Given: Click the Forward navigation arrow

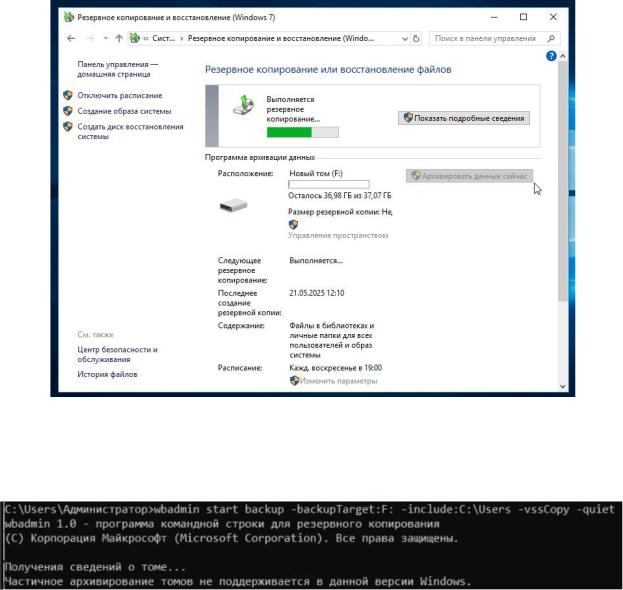Looking at the screenshot, I should 90,39.
